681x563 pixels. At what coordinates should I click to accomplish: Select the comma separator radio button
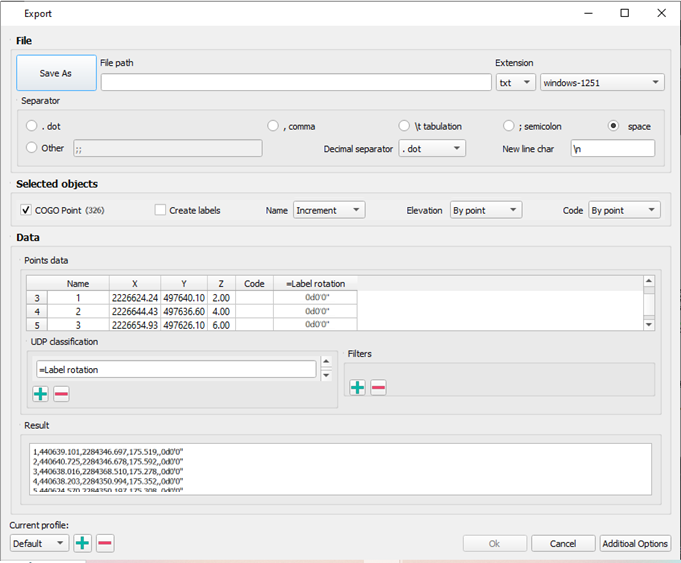273,126
